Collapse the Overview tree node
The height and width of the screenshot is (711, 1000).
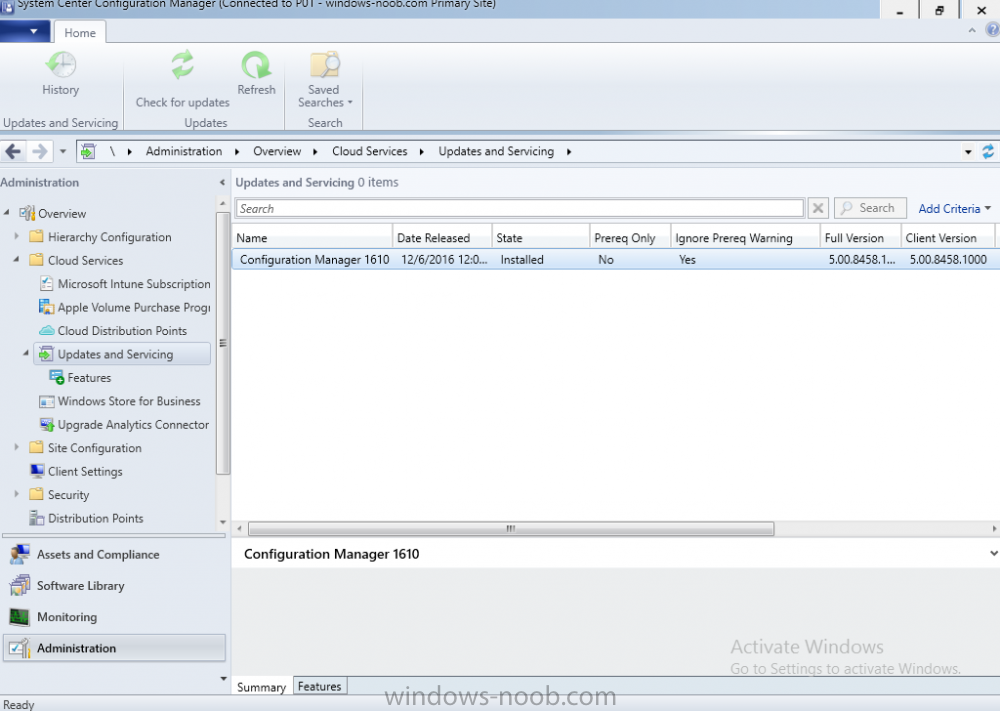pyautogui.click(x=6, y=212)
